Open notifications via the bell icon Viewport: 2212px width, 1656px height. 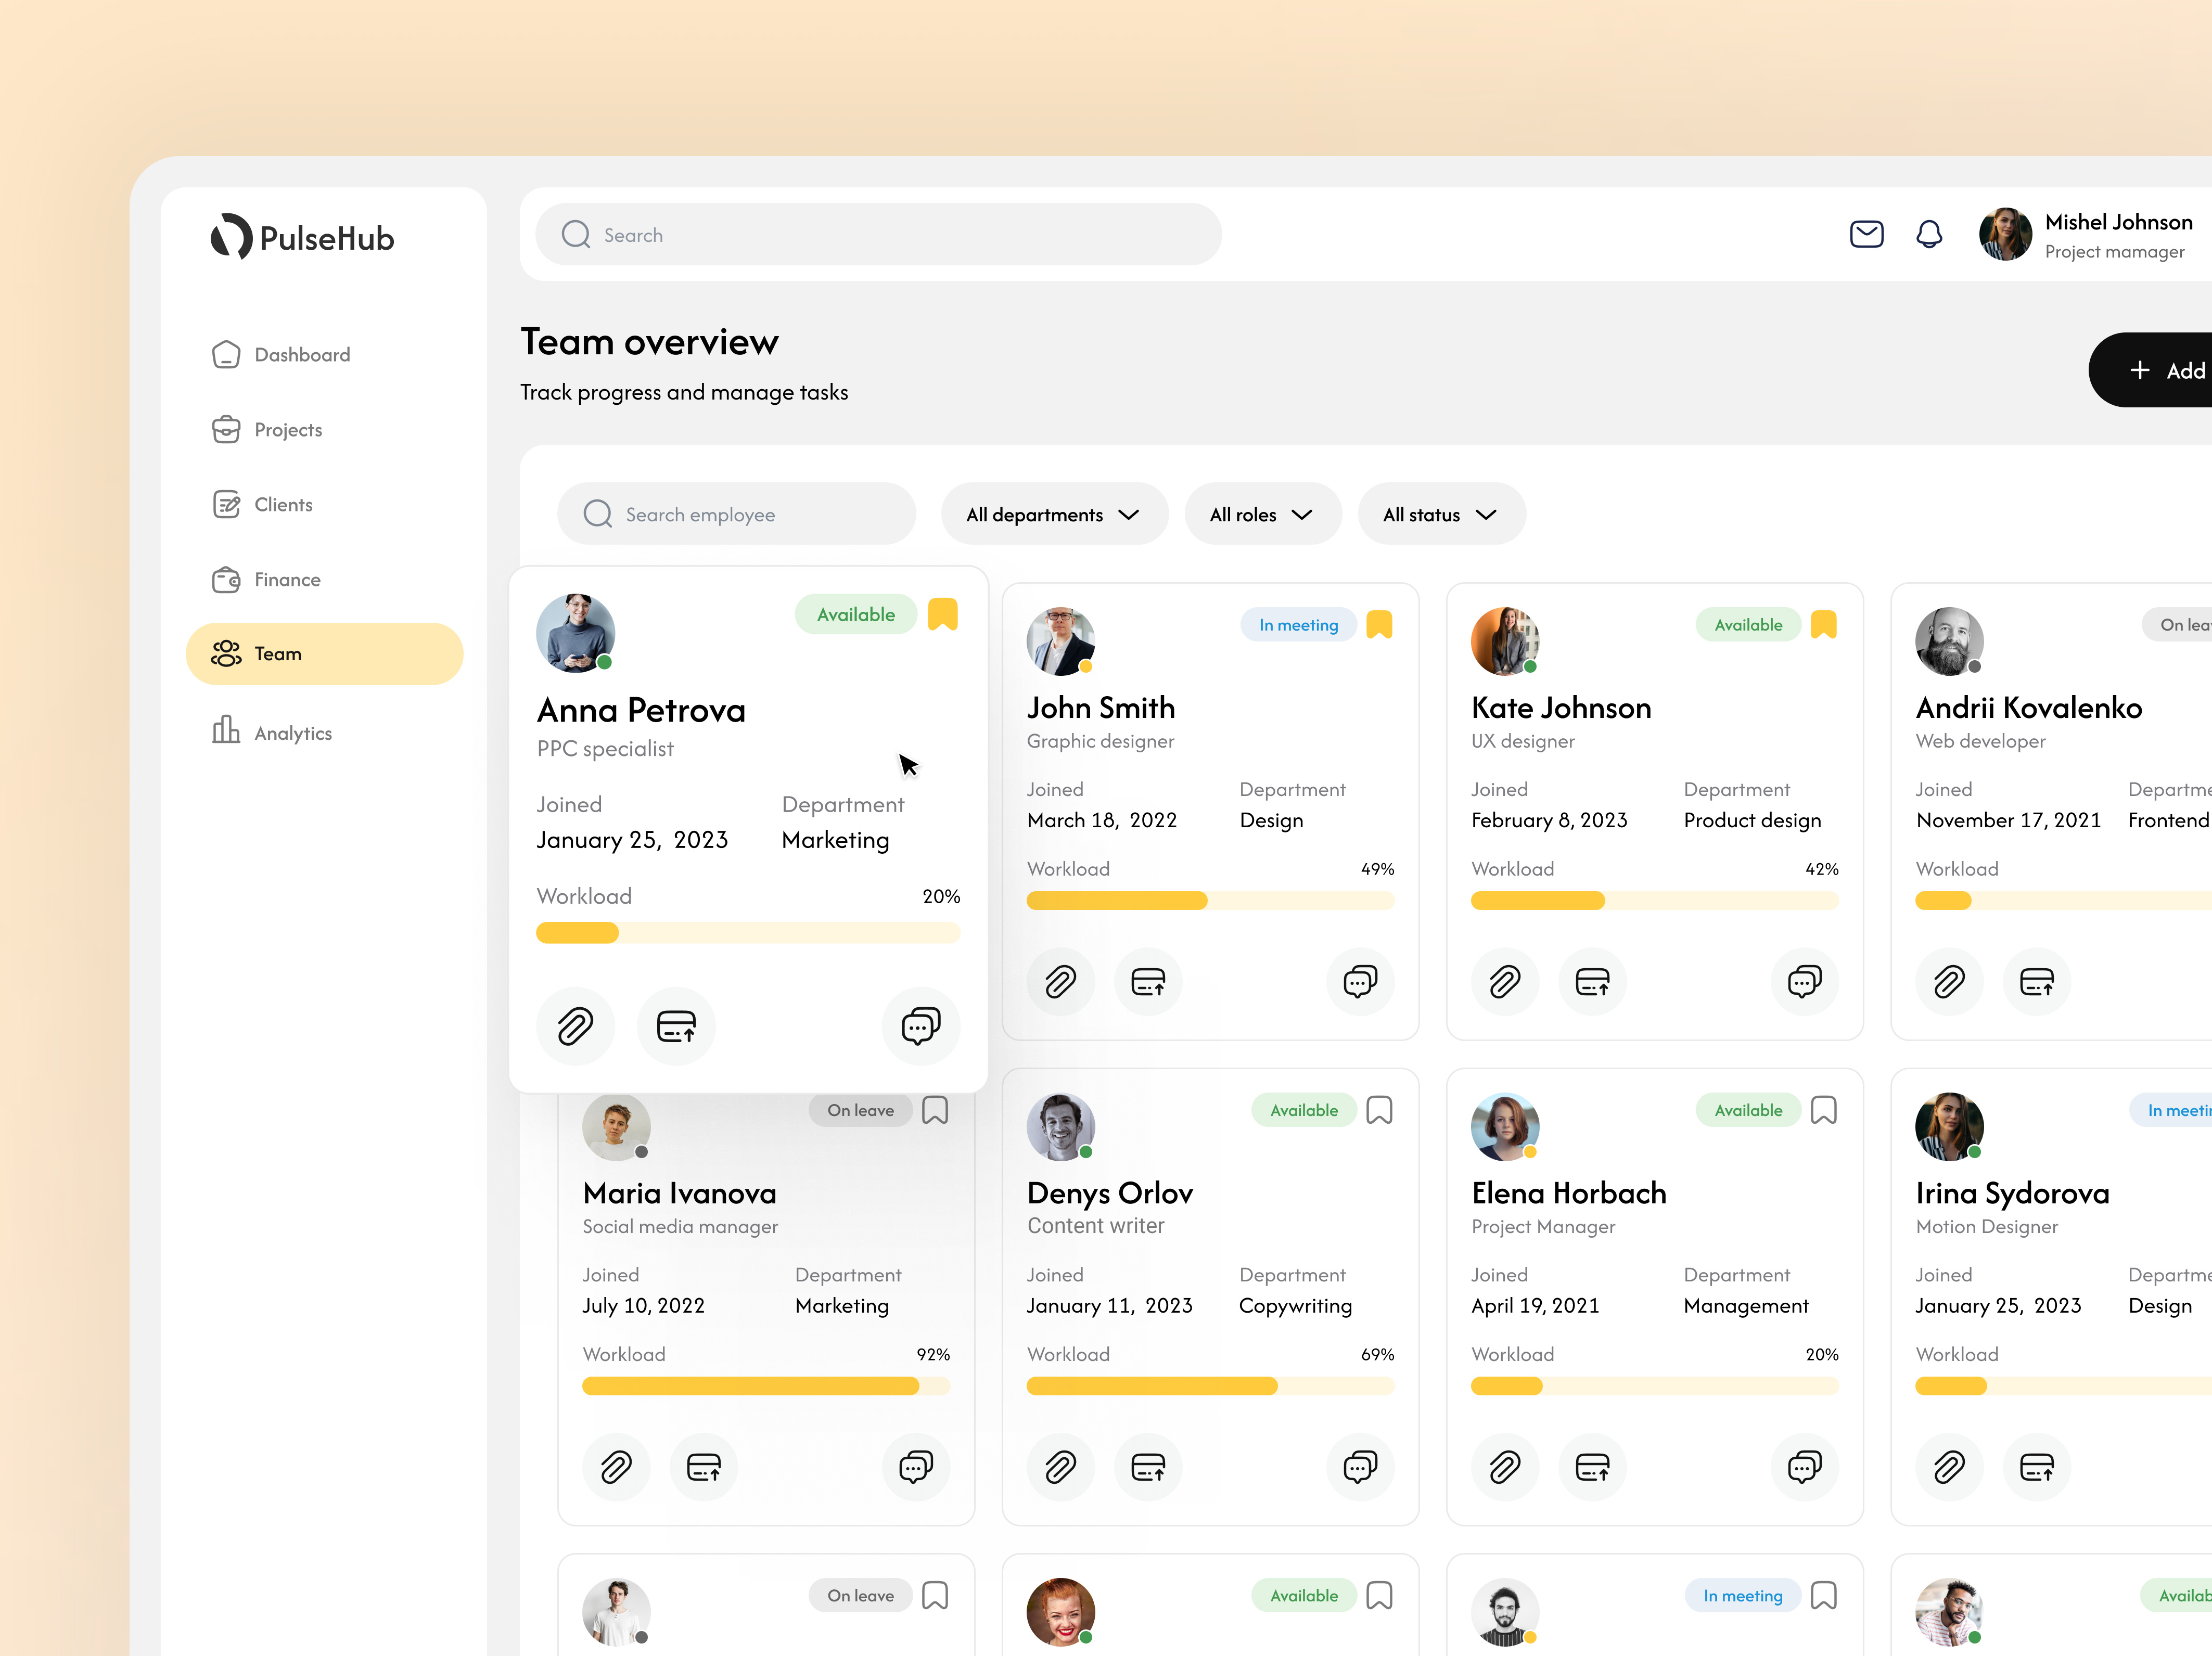coord(1930,234)
